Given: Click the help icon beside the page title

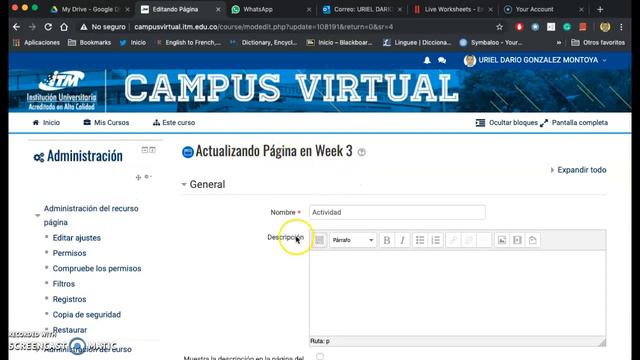Looking at the screenshot, I should tap(362, 152).
